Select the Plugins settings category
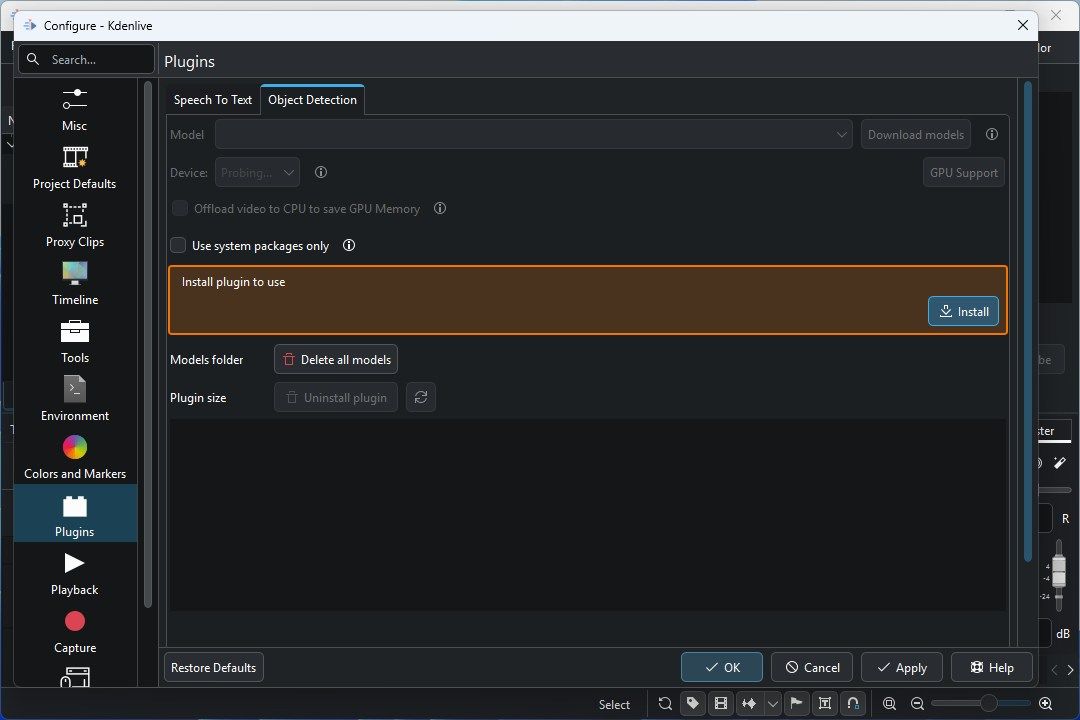This screenshot has width=1080, height=720. click(x=74, y=514)
